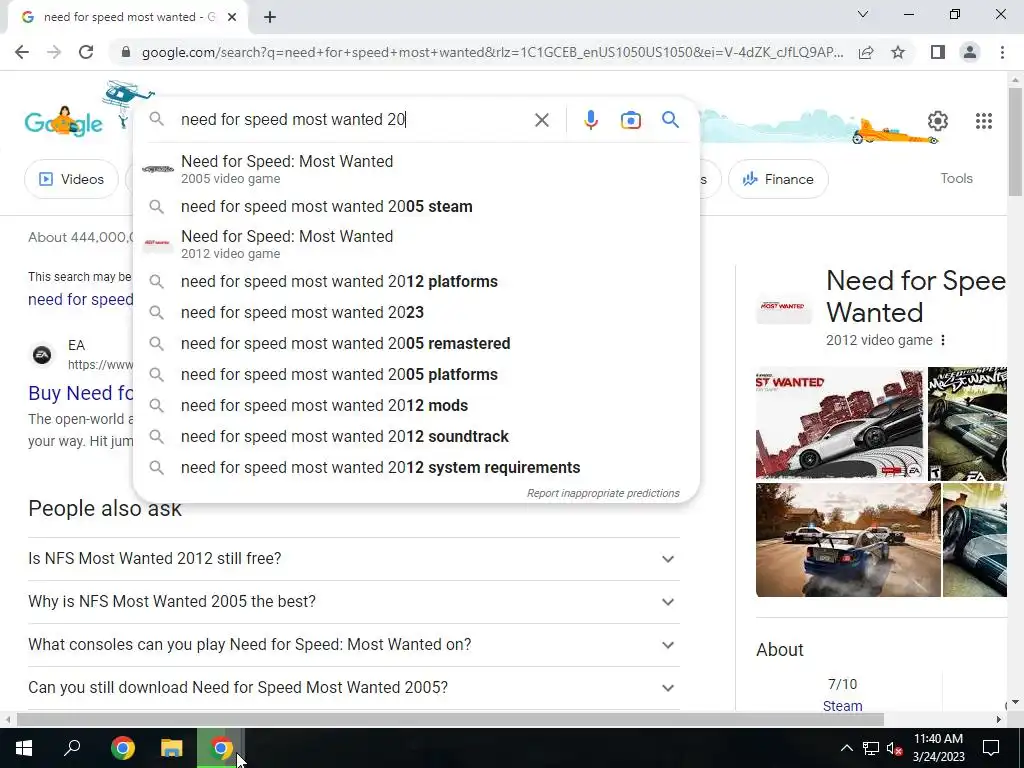
Task: Open a new browser tab
Action: pyautogui.click(x=270, y=17)
